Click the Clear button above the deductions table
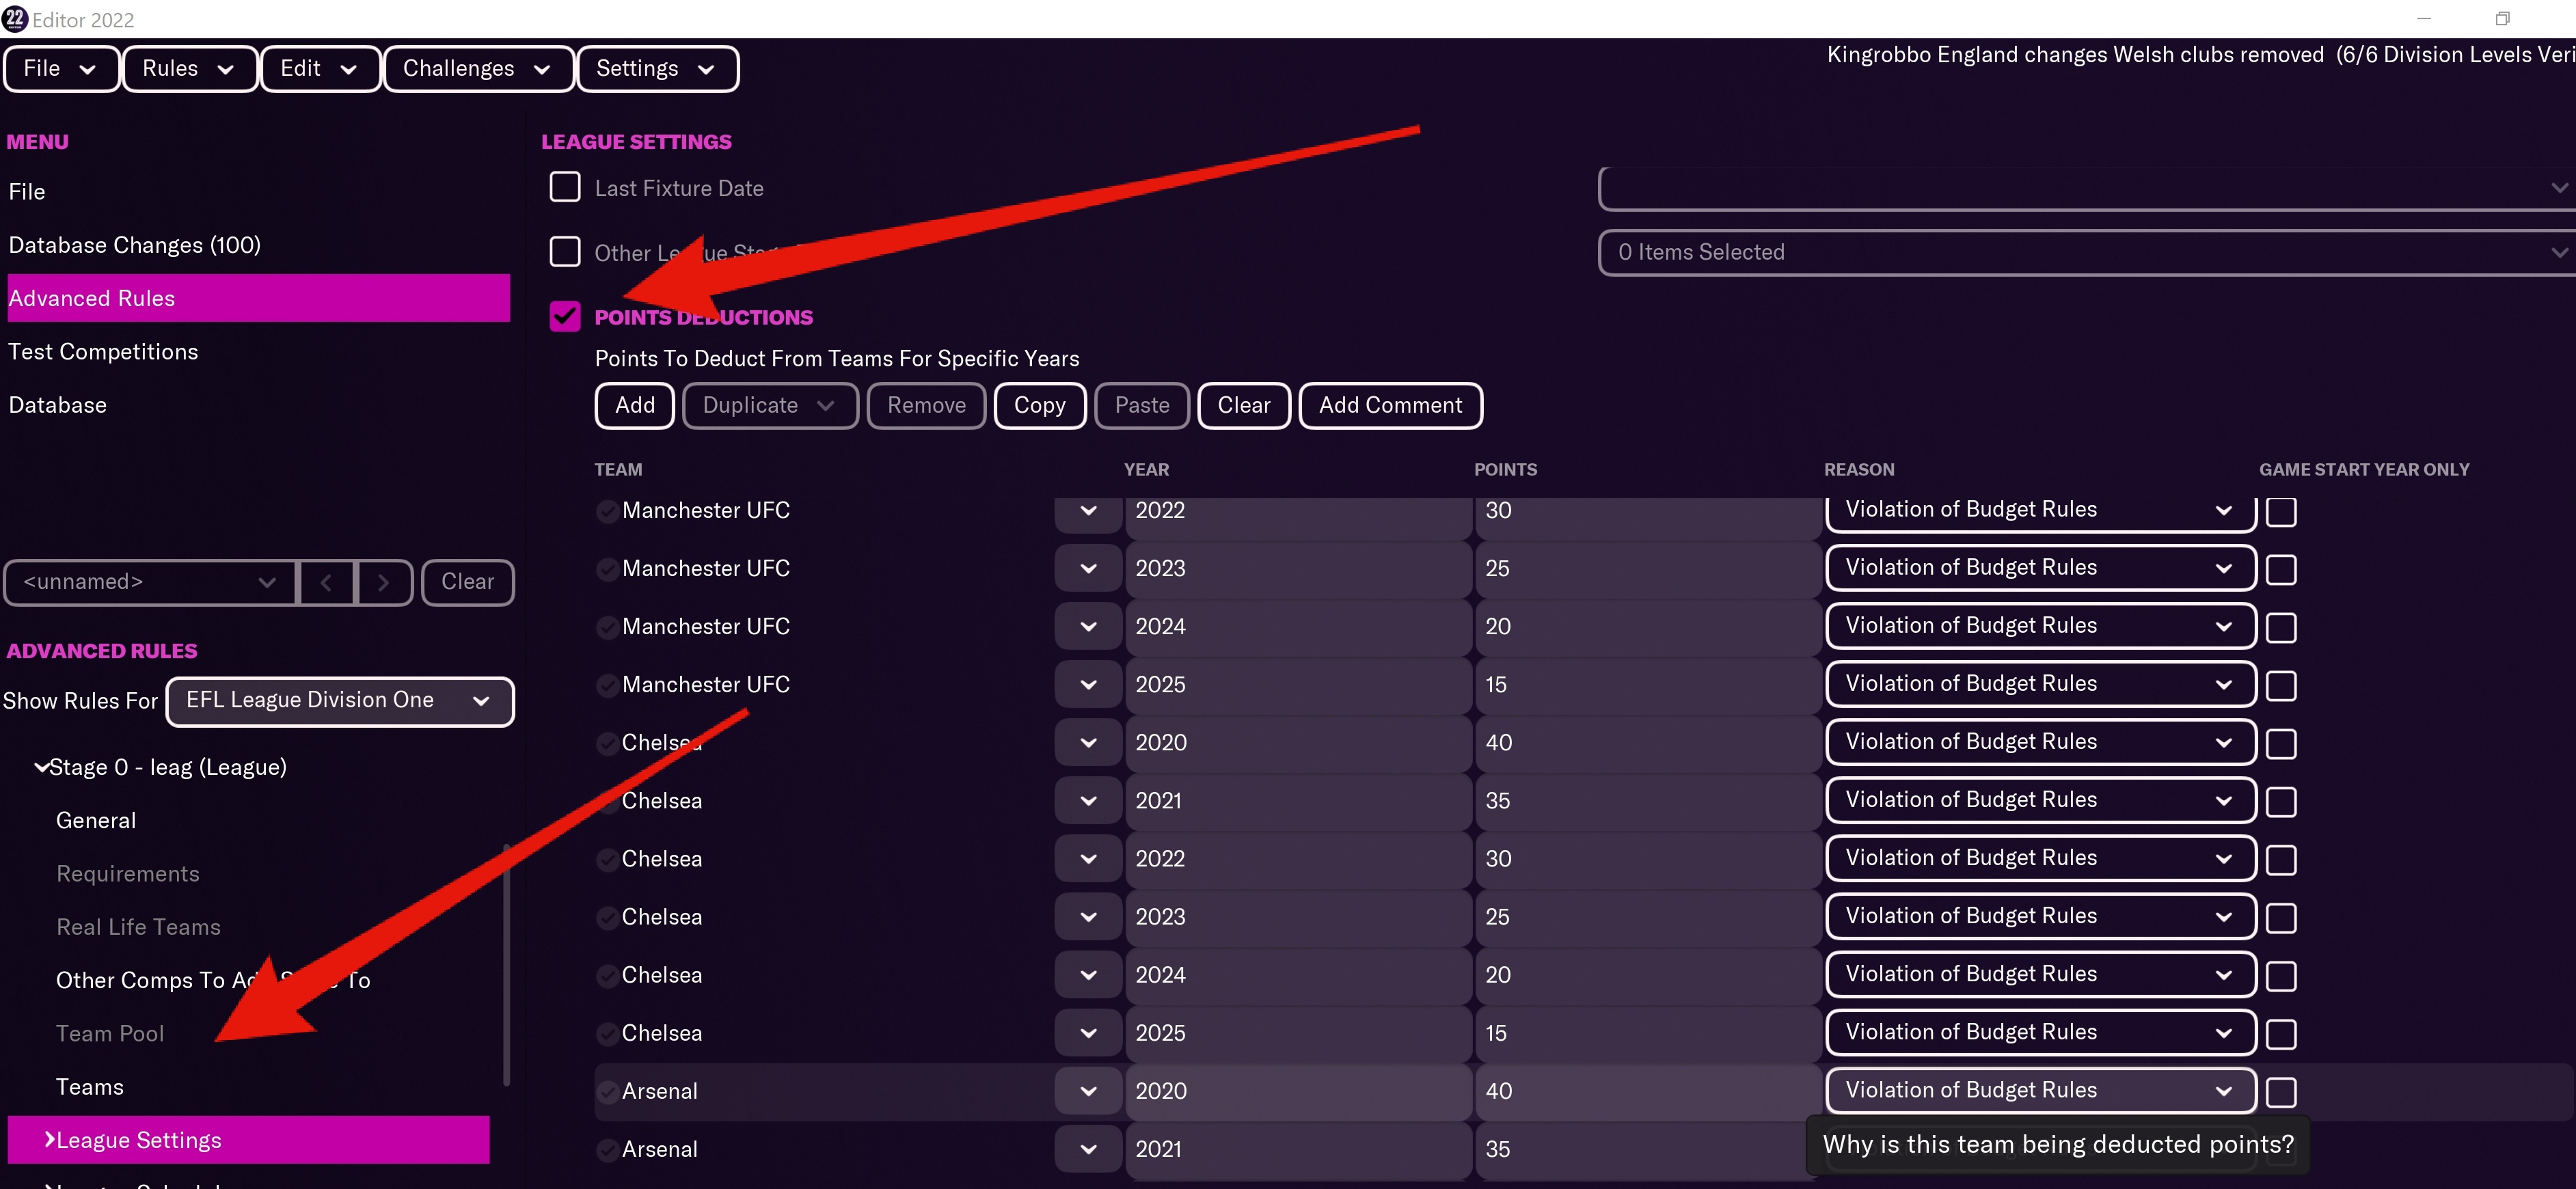 pyautogui.click(x=1244, y=406)
